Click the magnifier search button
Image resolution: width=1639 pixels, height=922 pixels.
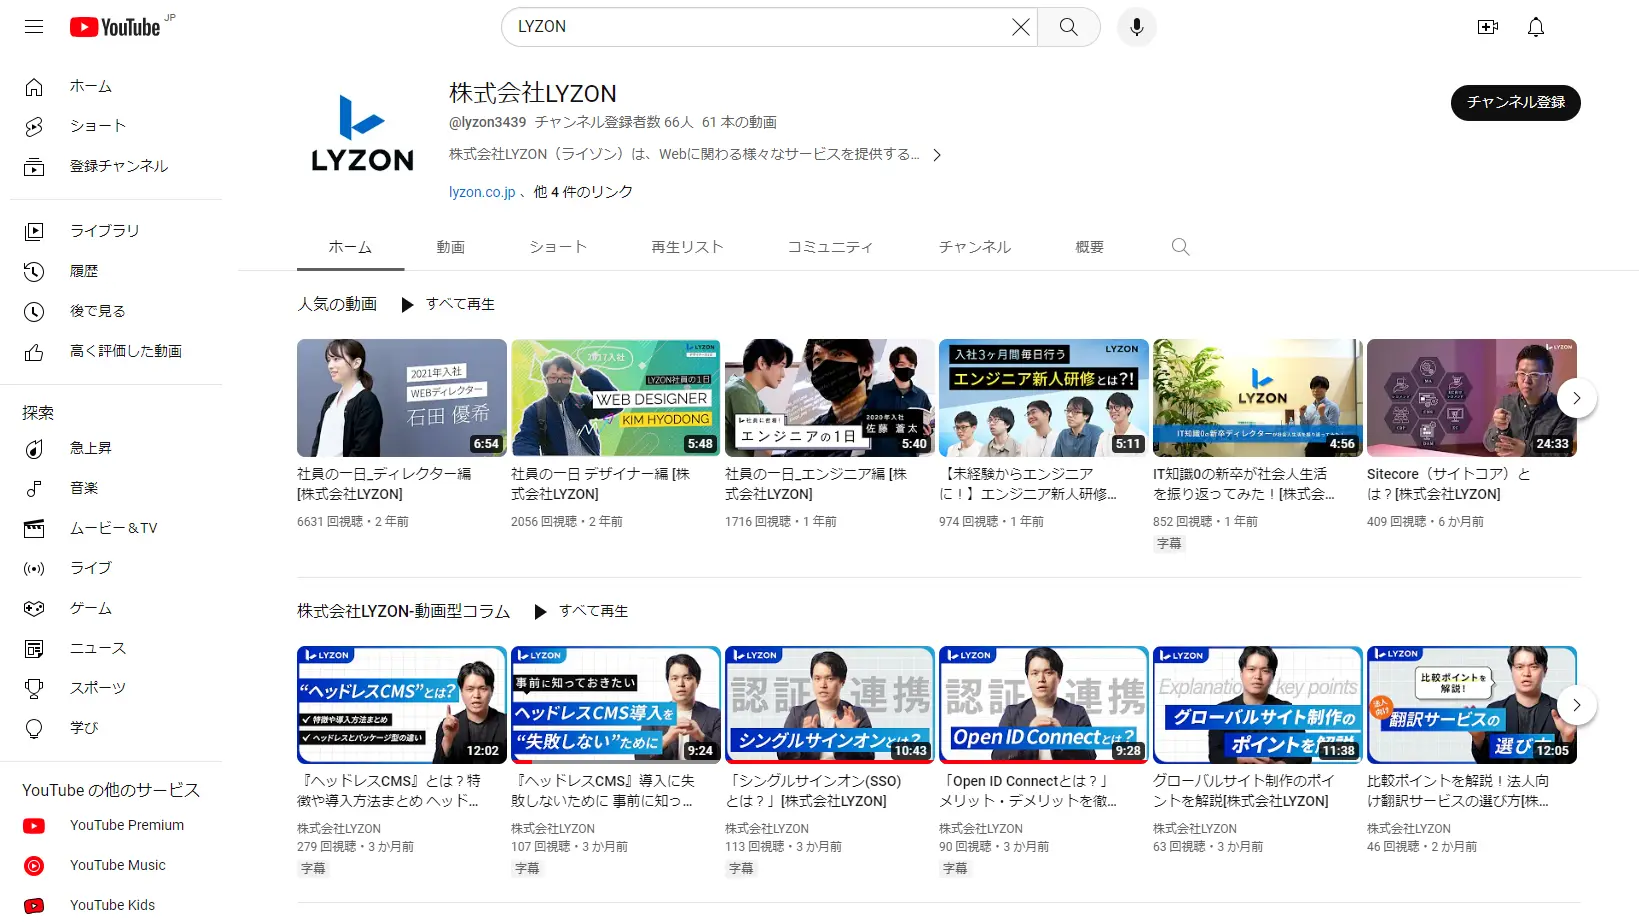pyautogui.click(x=1069, y=27)
